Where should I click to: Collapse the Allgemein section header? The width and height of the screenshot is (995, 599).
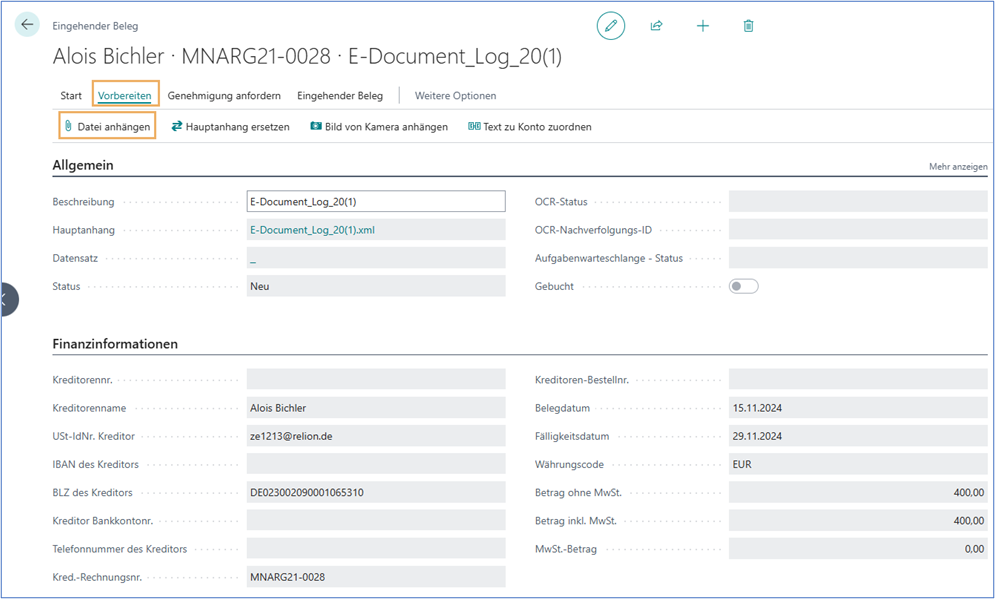[x=83, y=165]
